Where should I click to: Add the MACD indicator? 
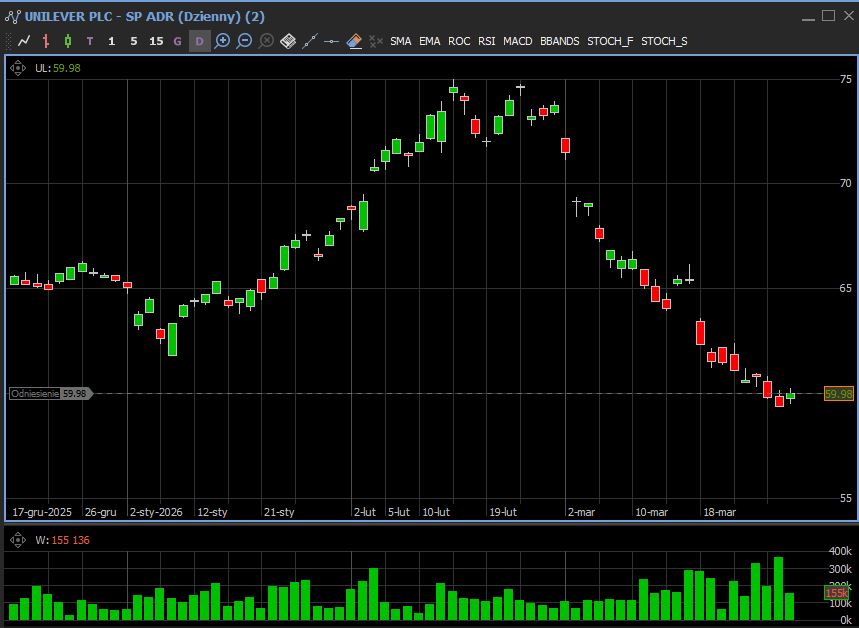[517, 41]
